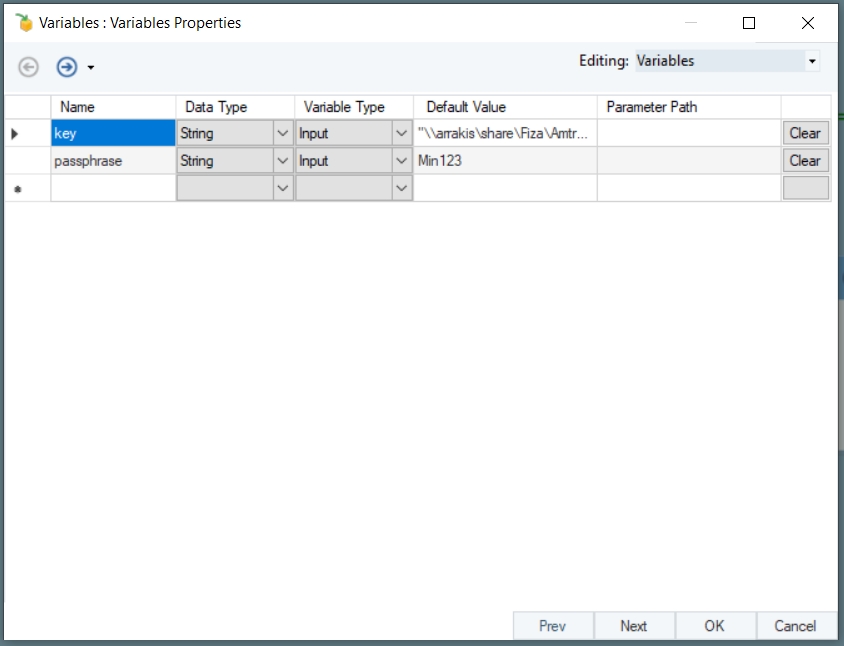Open the small arrow next to forward icon
The width and height of the screenshot is (844, 646).
pos(91,68)
